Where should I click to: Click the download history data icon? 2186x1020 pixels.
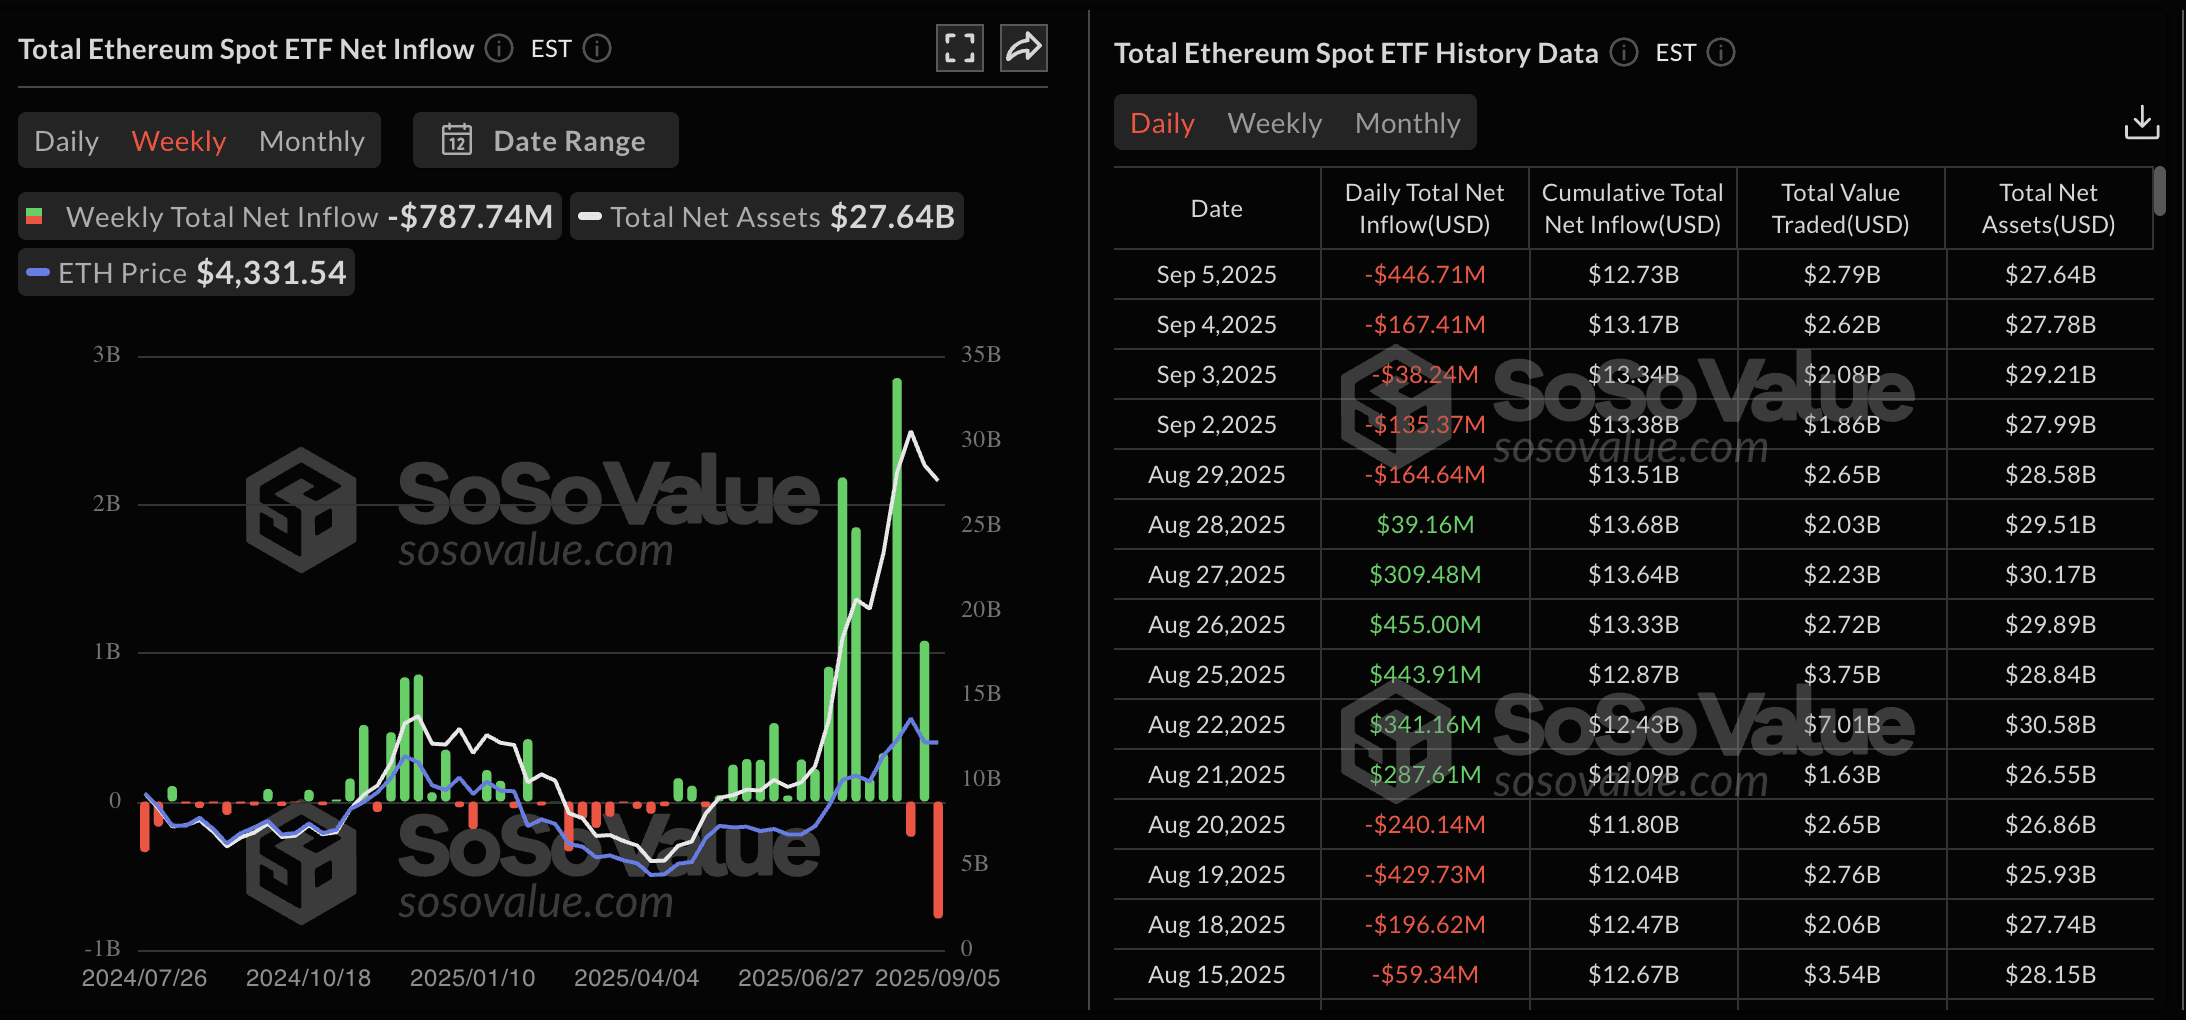point(2141,123)
